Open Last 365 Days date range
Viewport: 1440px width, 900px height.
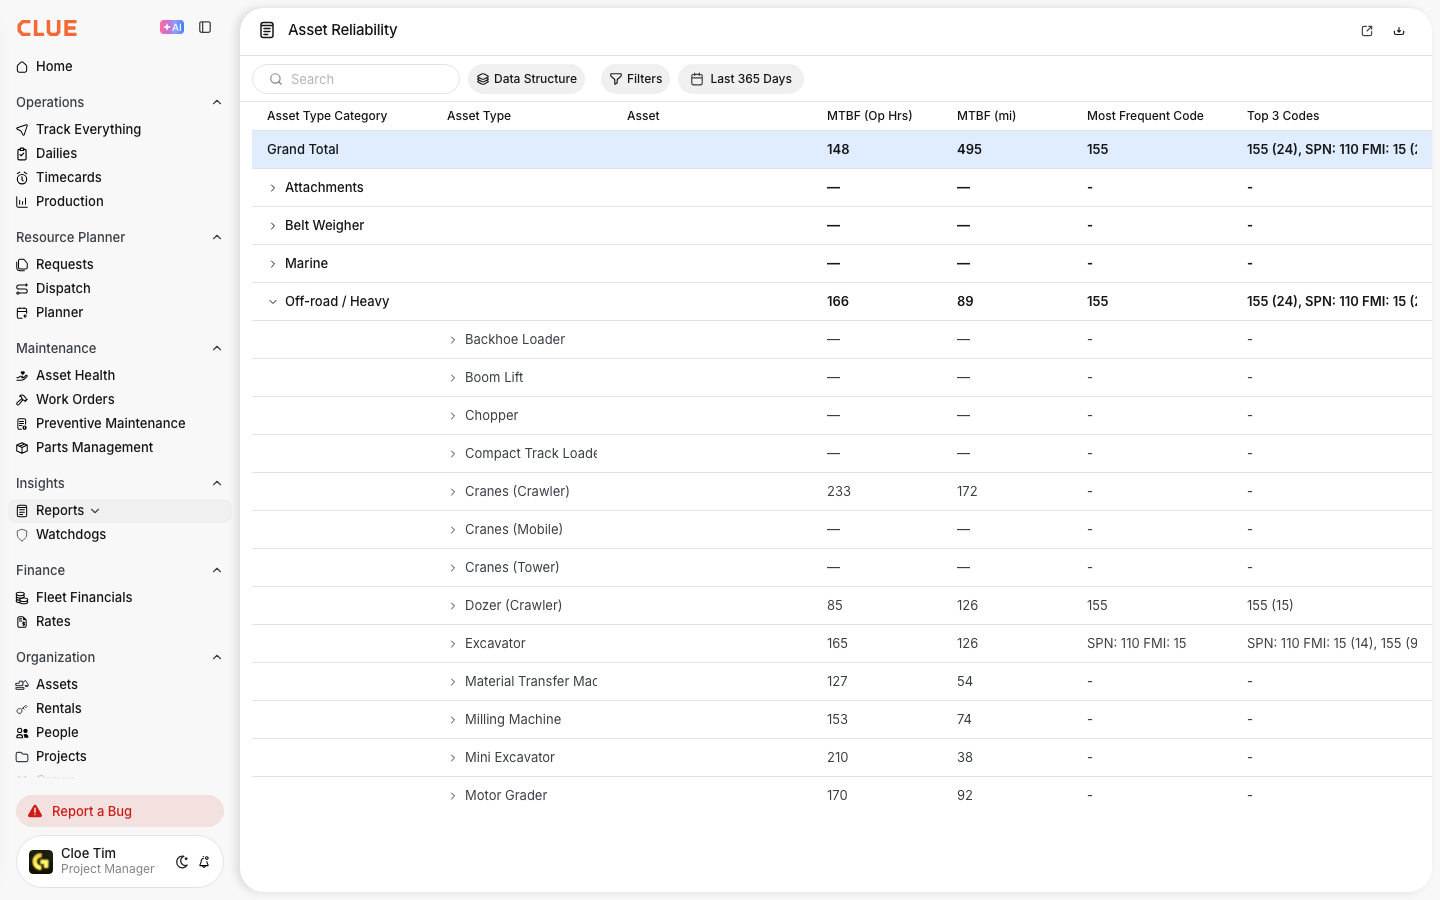[741, 79]
